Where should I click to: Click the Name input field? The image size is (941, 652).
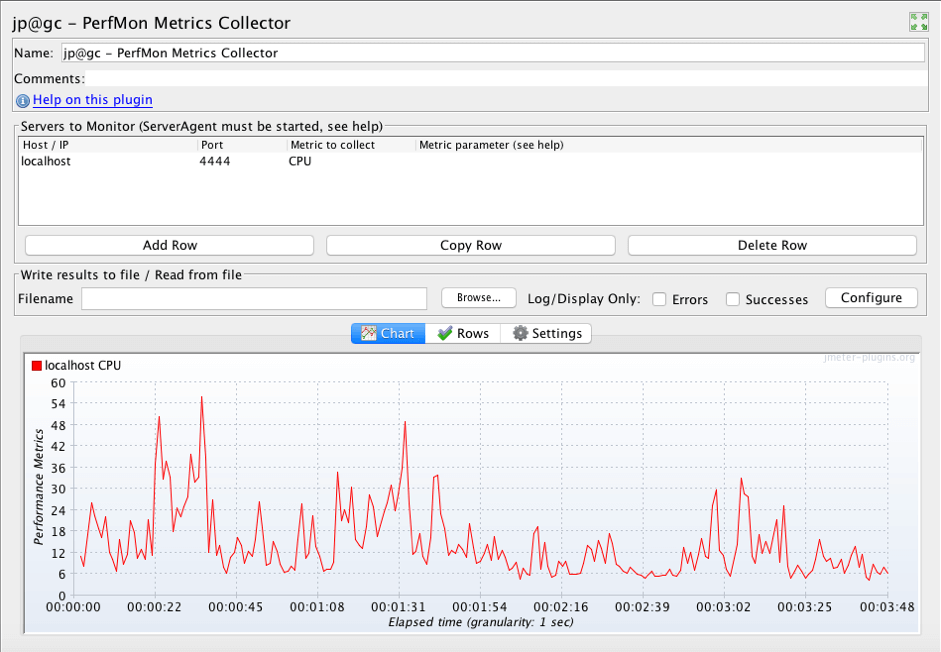(x=492, y=53)
